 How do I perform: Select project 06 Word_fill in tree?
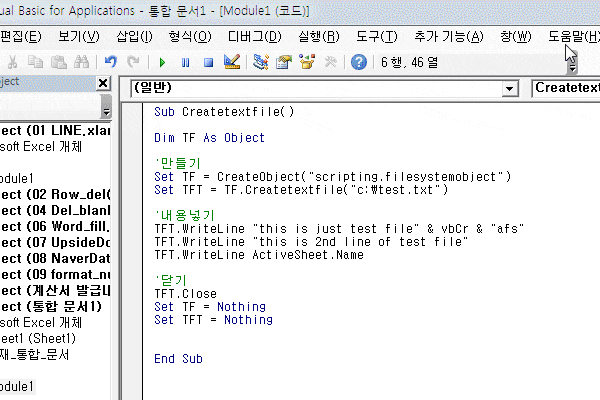55,227
